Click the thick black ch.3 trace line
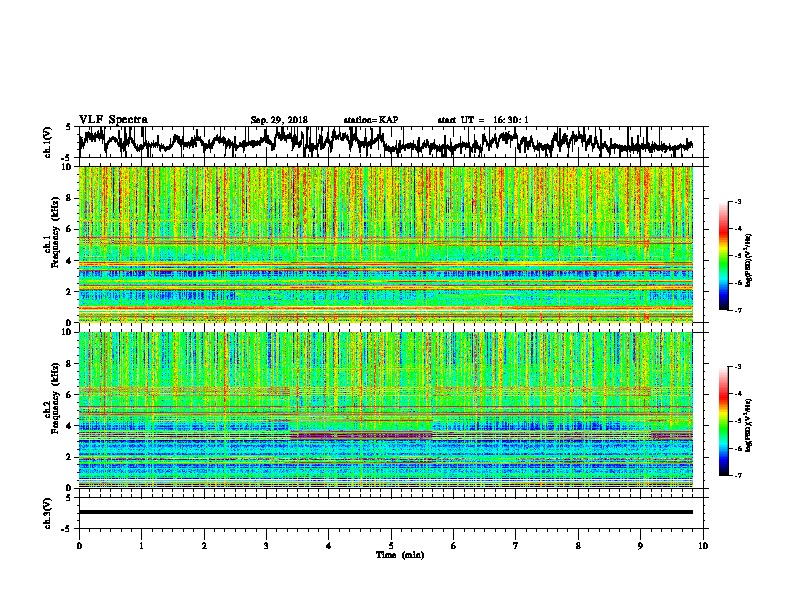 (385, 512)
